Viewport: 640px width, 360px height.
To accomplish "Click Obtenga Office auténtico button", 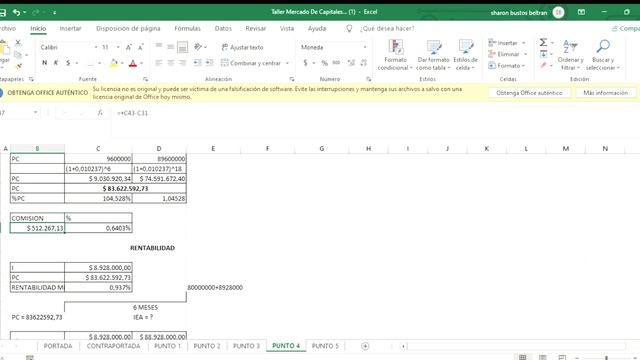I will click(529, 93).
